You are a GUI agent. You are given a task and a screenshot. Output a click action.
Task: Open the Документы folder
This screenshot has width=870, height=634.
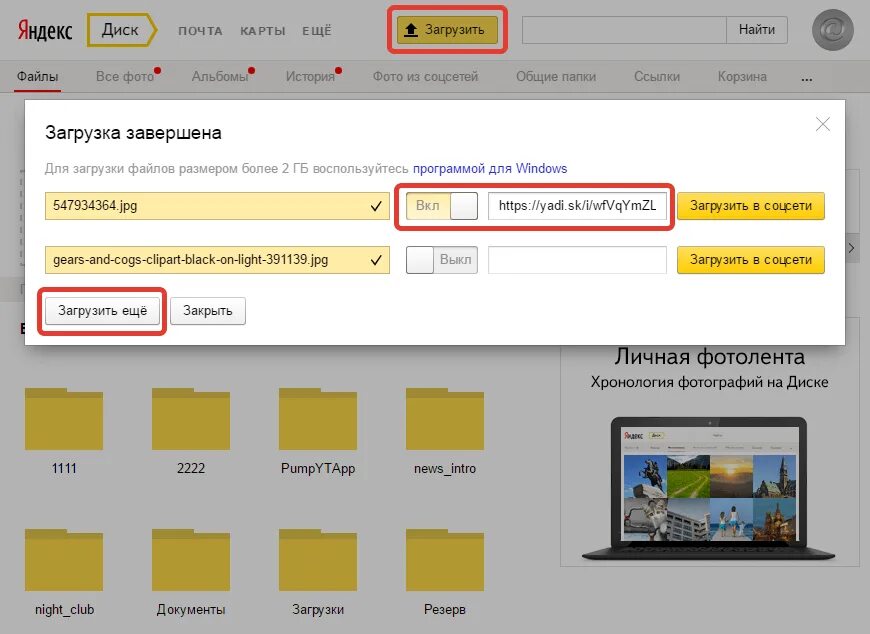[191, 572]
